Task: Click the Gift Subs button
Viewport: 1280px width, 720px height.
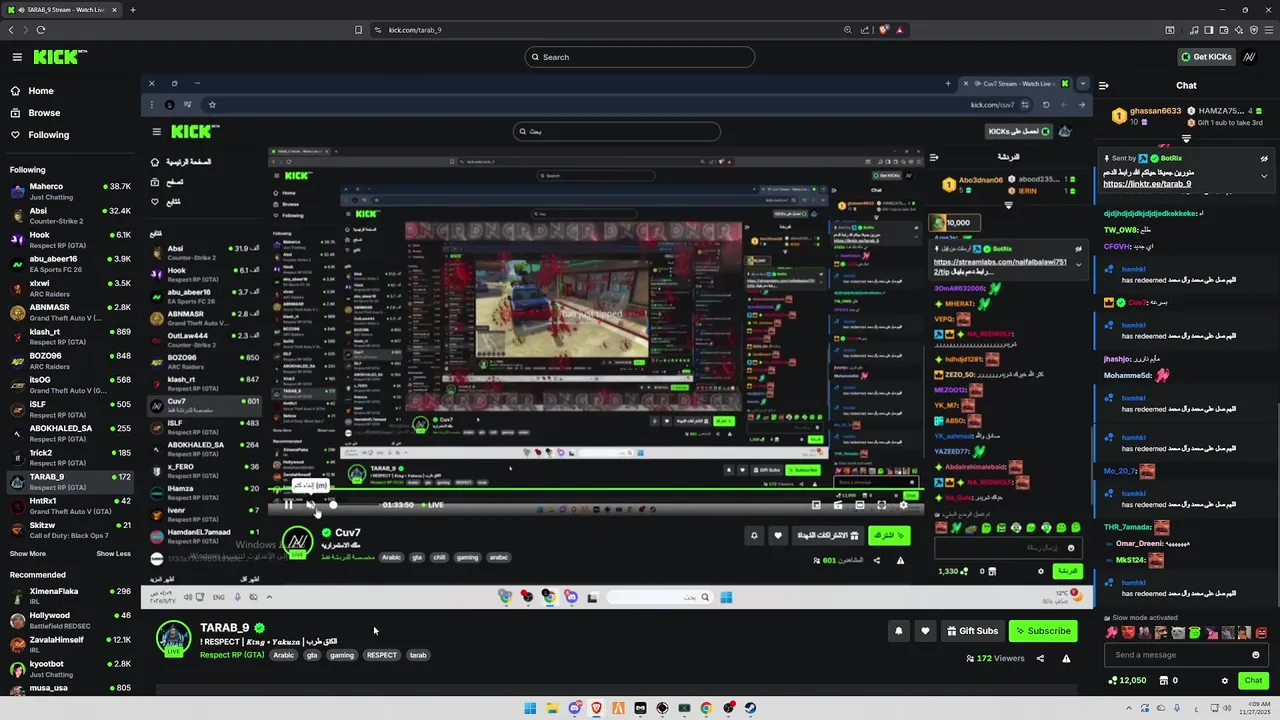Action: [972, 631]
